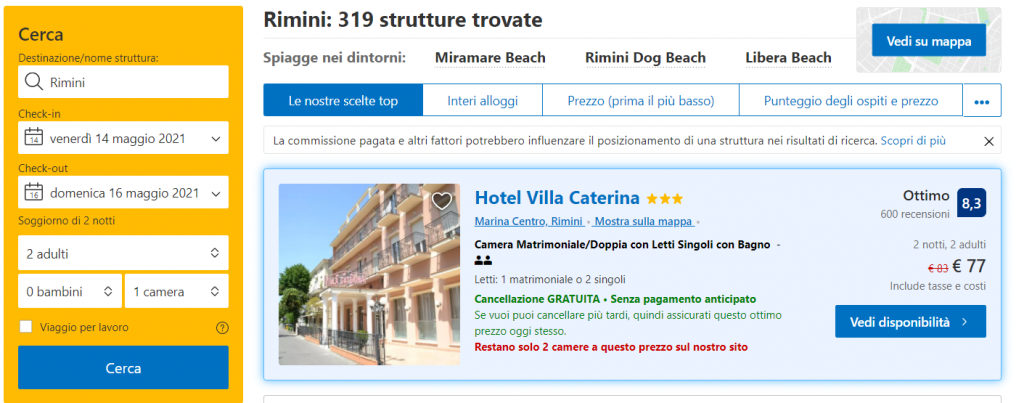Change the 0 bambini selector

(70, 291)
